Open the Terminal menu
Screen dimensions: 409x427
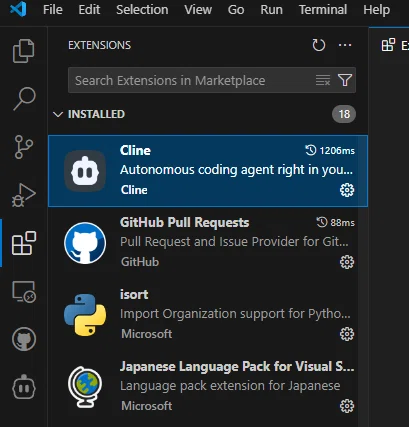point(323,10)
